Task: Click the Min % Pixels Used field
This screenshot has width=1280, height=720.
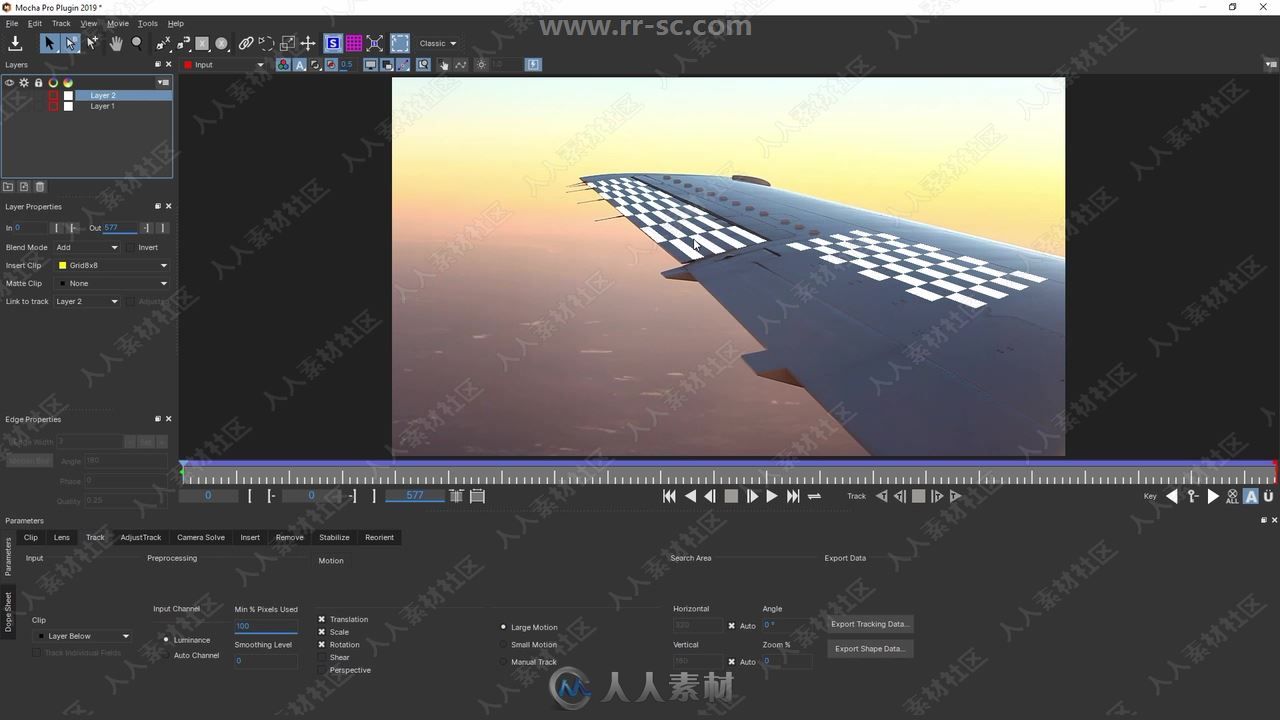Action: pos(266,626)
